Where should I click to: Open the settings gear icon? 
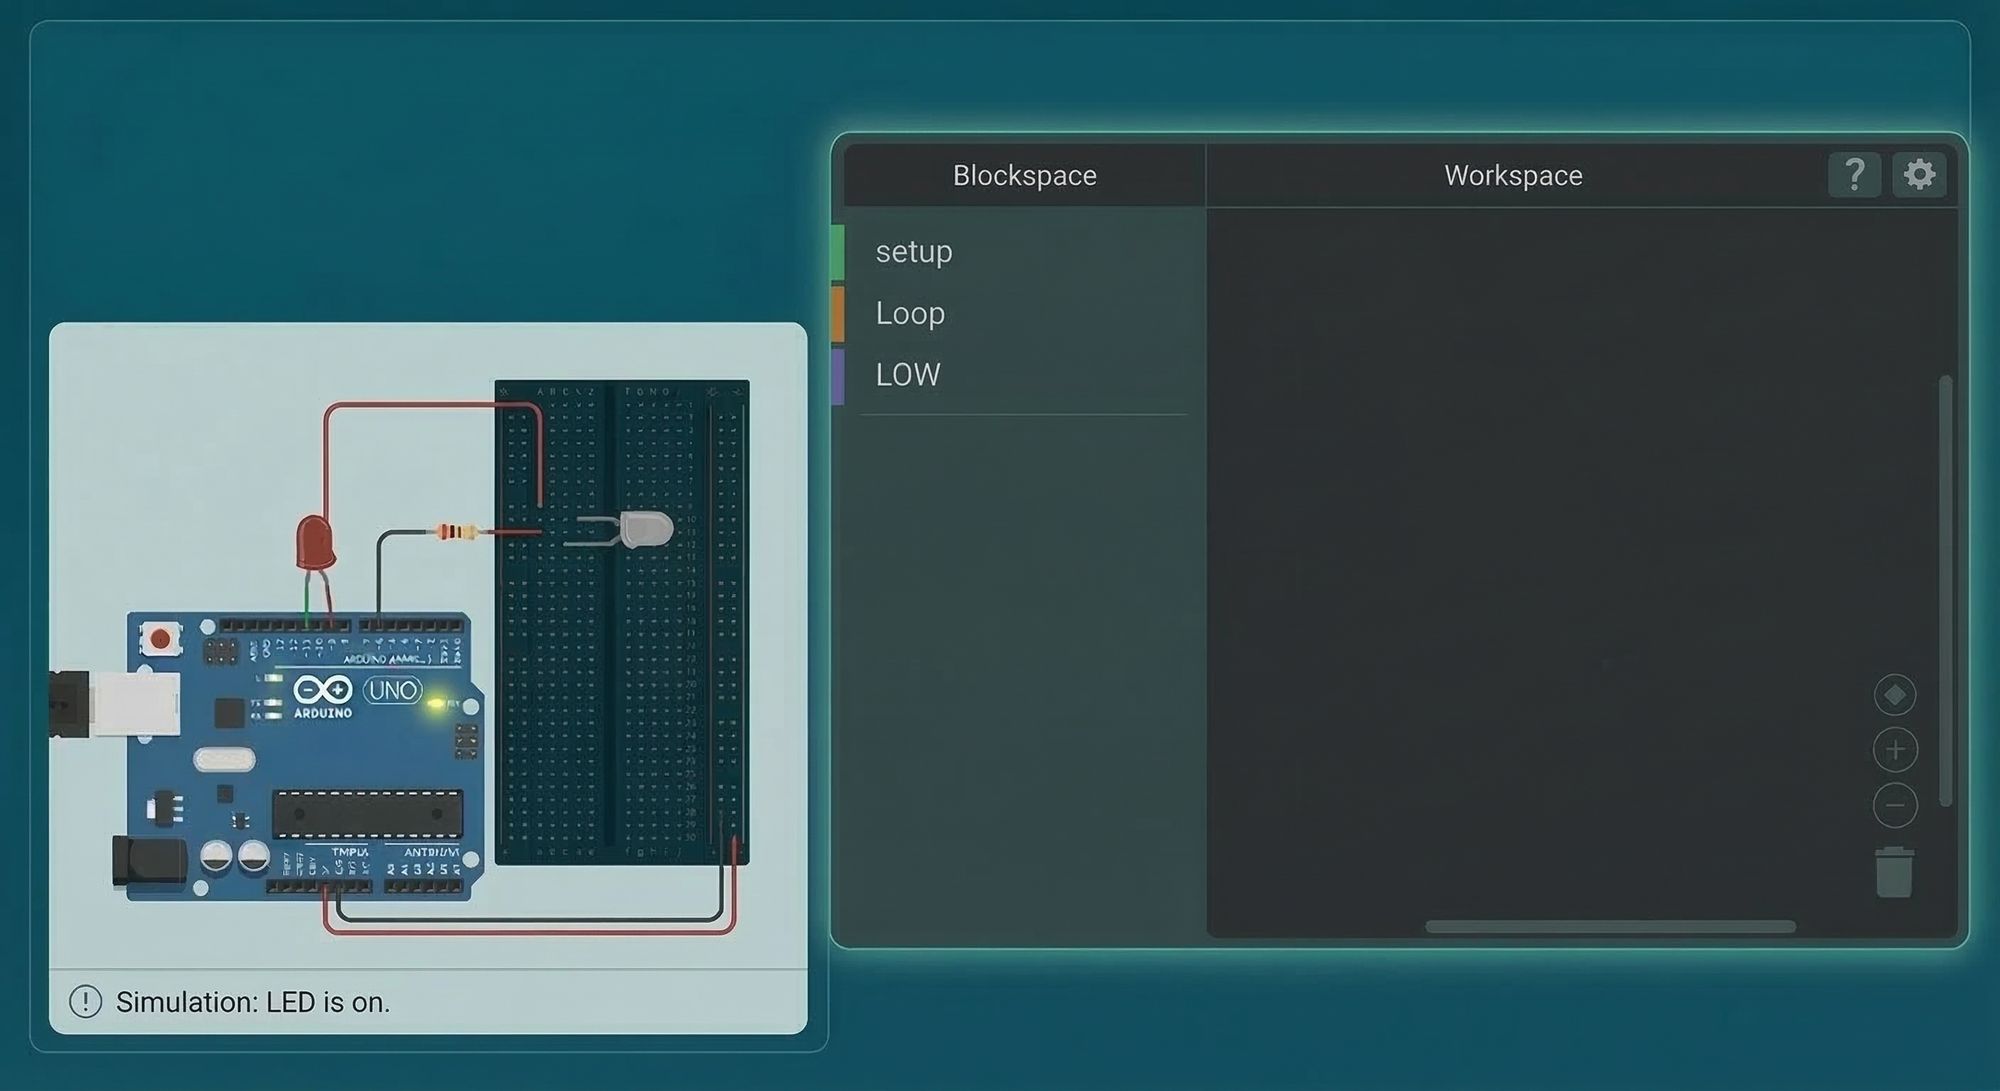(x=1919, y=175)
